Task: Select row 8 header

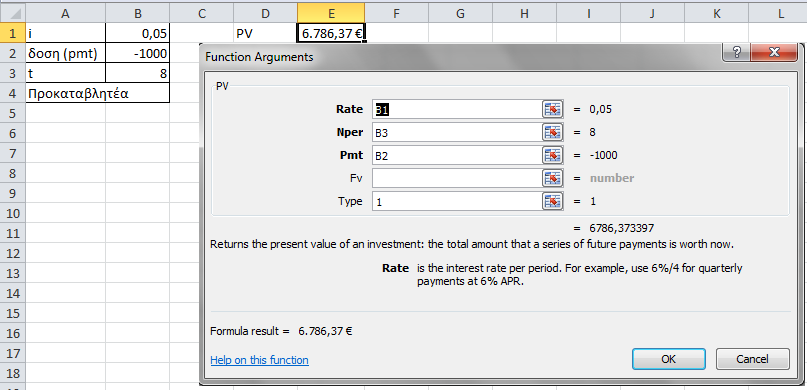Action: pos(13,173)
